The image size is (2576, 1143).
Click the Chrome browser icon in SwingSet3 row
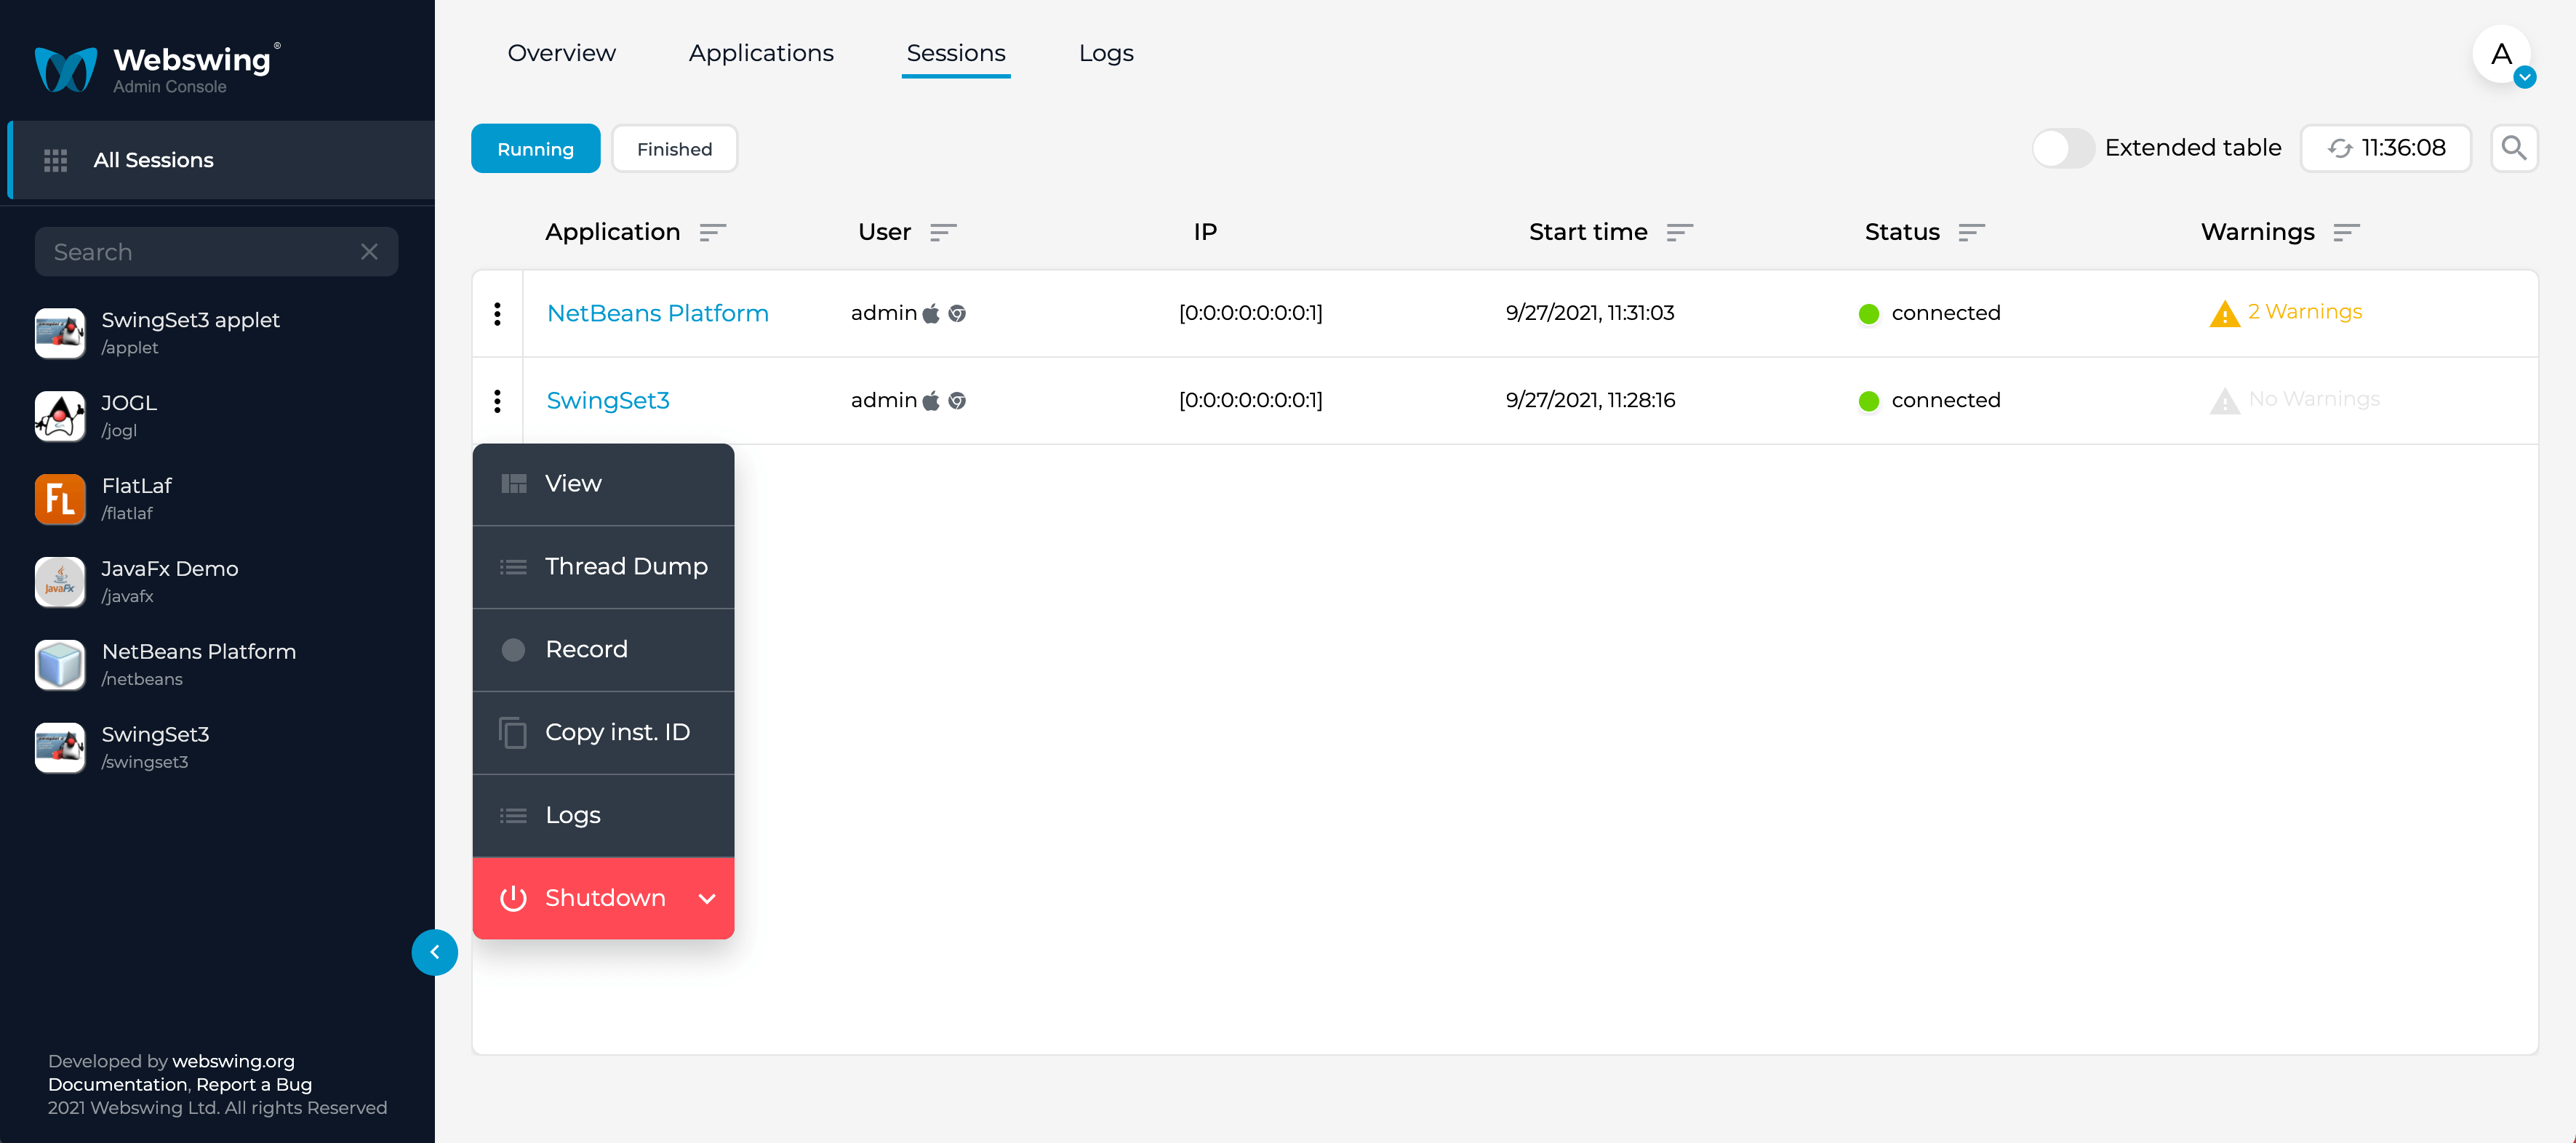pos(957,401)
